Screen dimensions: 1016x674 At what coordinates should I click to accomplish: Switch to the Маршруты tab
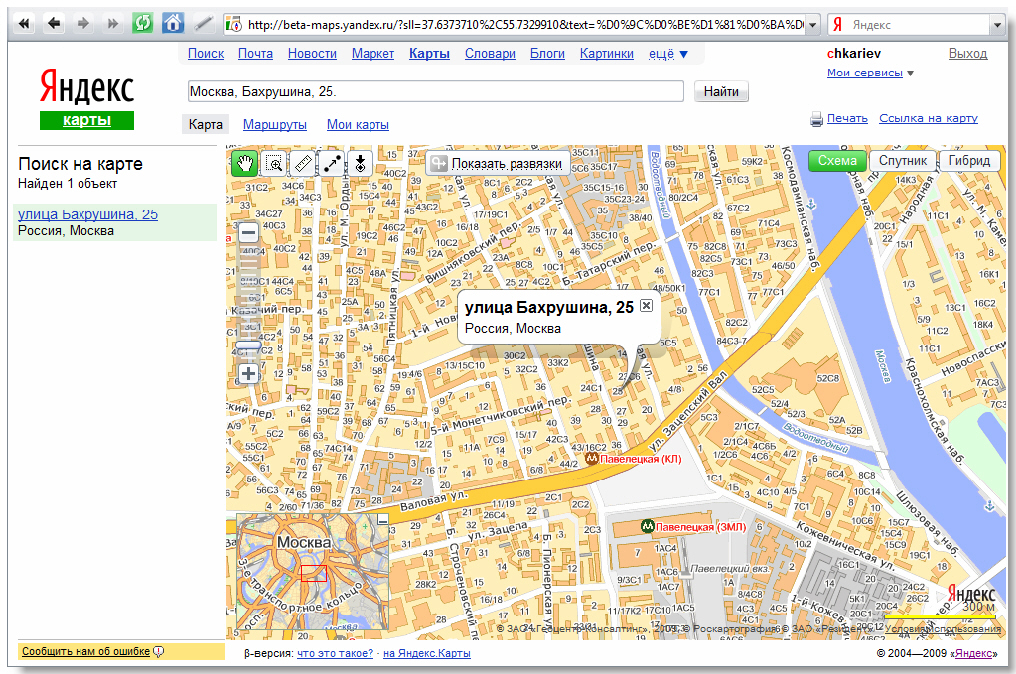(x=275, y=124)
